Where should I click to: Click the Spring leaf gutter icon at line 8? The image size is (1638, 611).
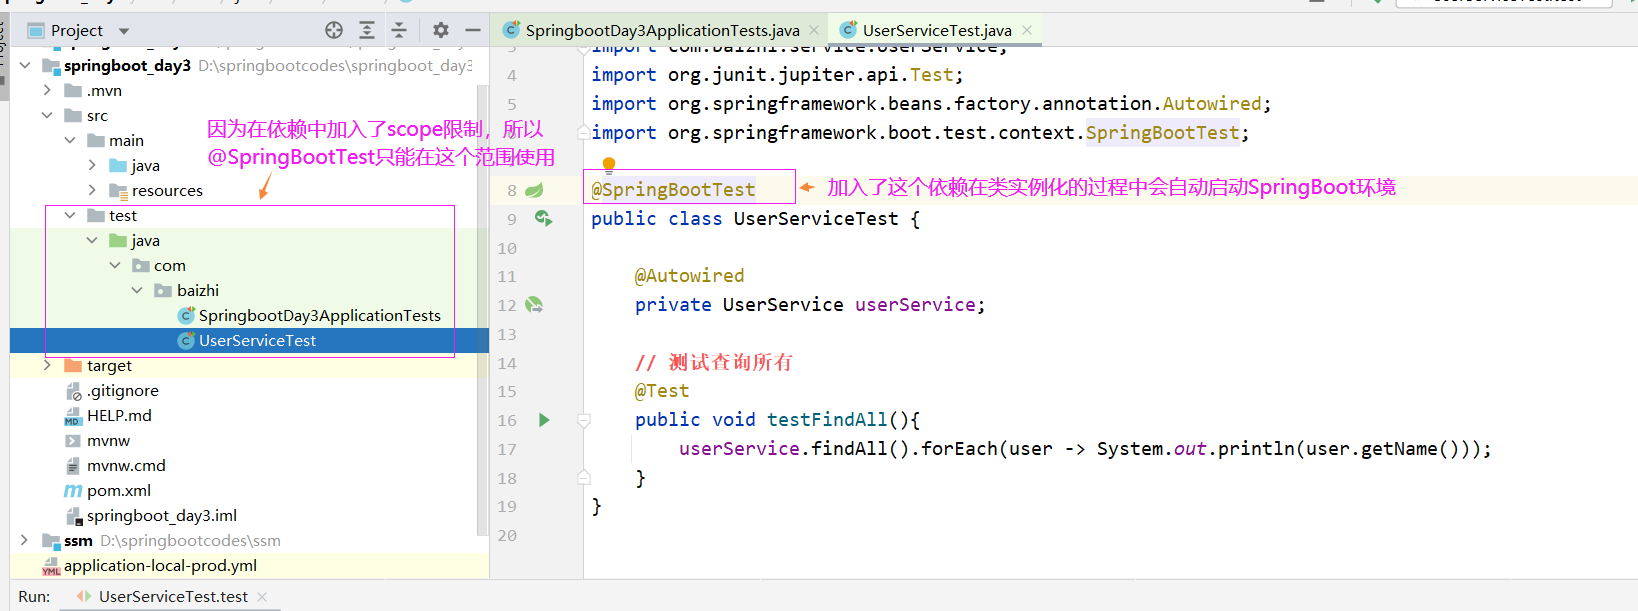tap(535, 190)
